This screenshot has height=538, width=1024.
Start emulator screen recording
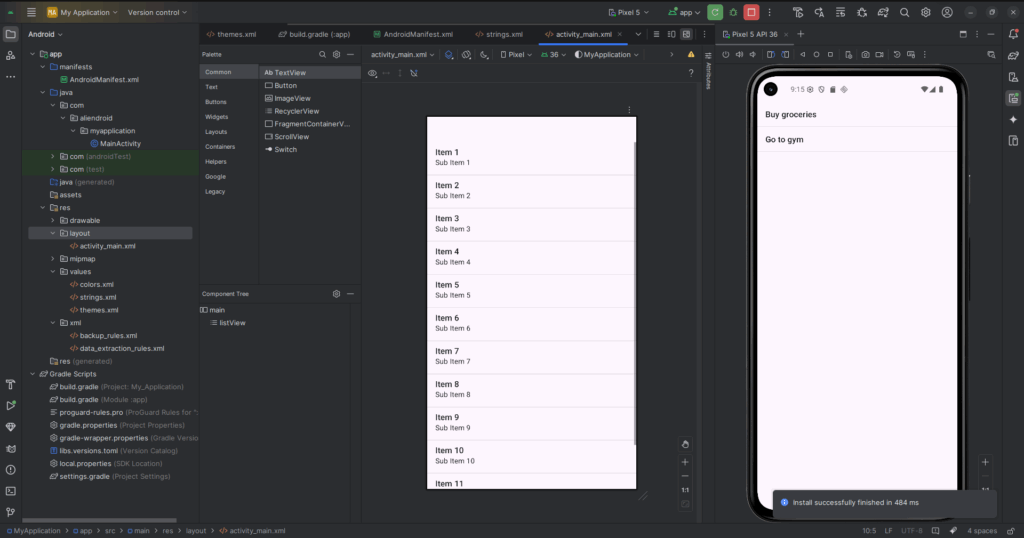pyautogui.click(x=880, y=55)
